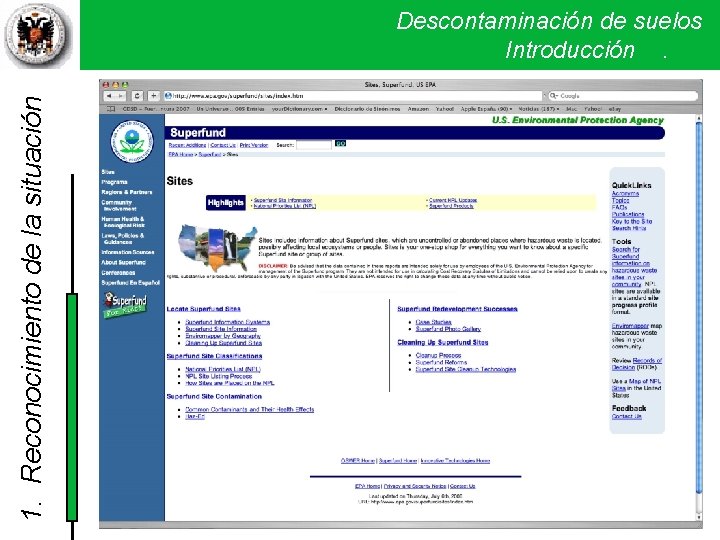Open Privacy and Security Notice footer link
The height and width of the screenshot is (540, 720).
pos(415,486)
